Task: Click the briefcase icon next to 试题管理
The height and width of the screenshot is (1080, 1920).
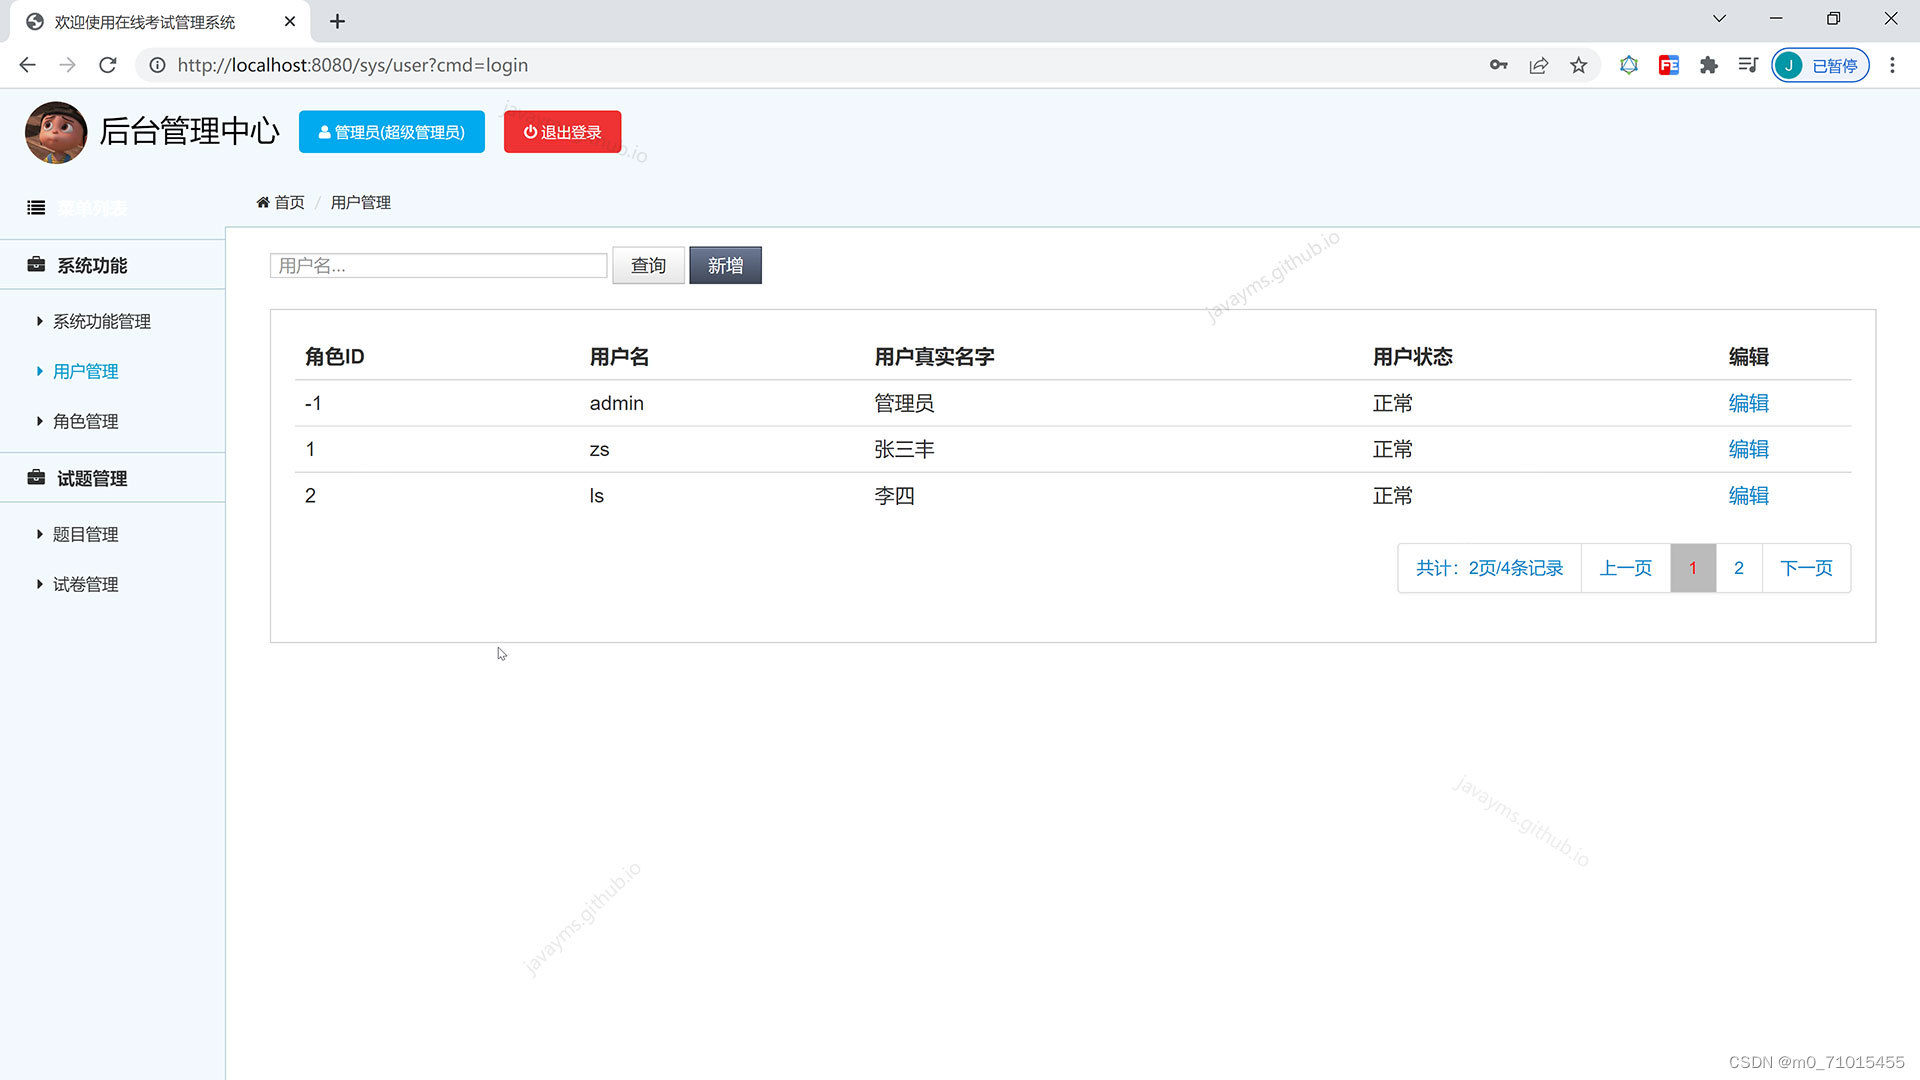Action: point(34,478)
